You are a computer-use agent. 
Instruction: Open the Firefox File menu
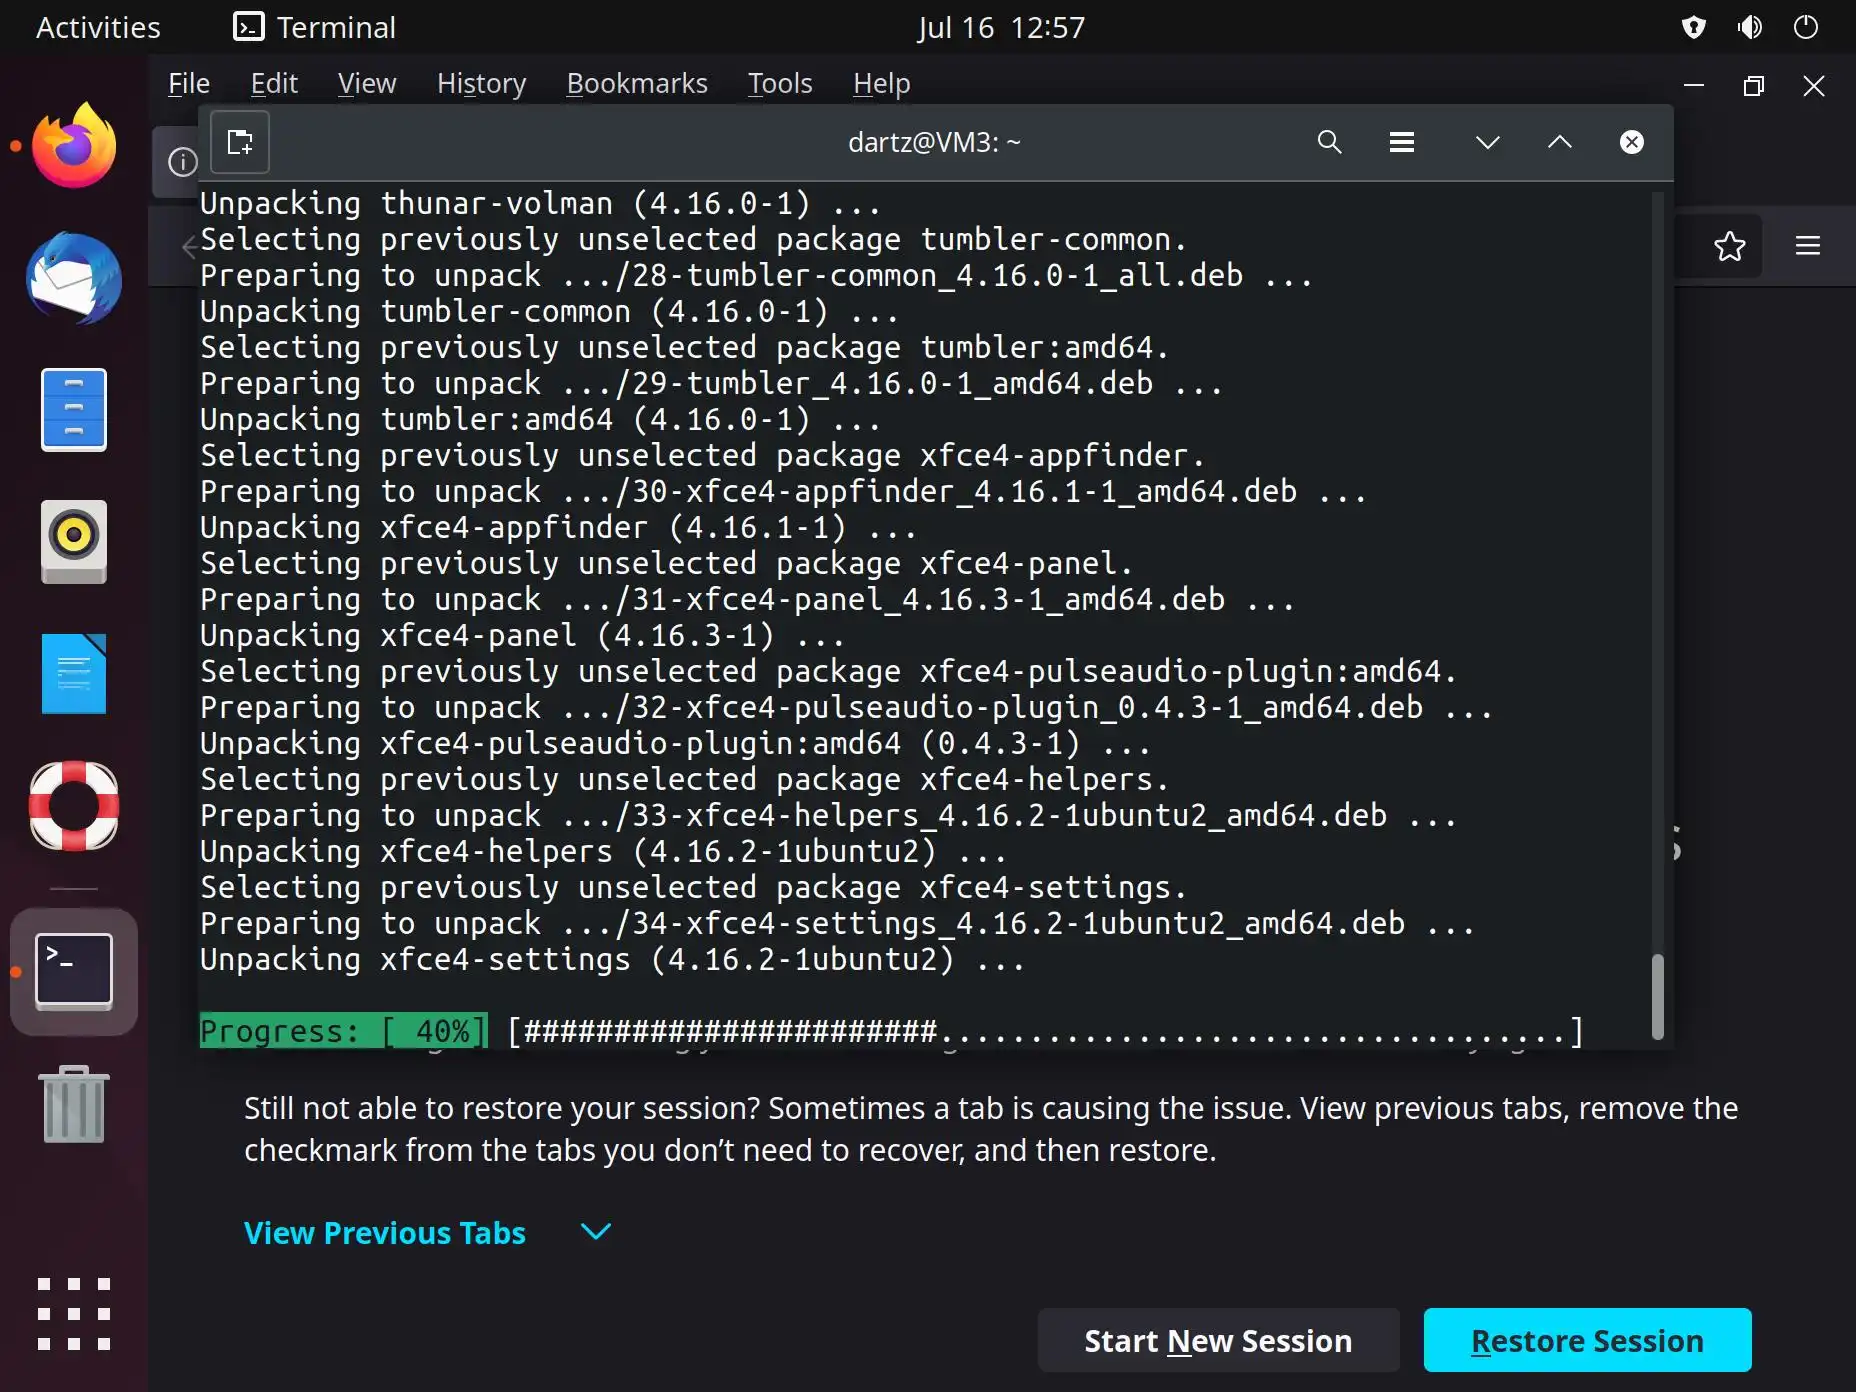coord(189,84)
